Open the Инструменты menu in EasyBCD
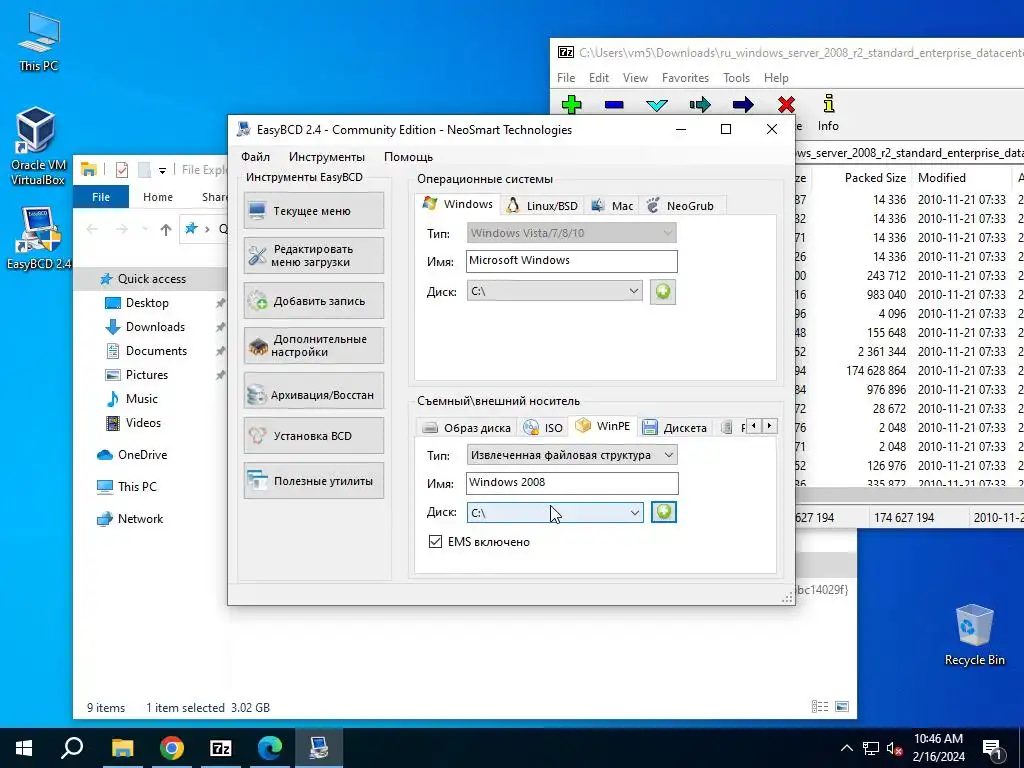Image resolution: width=1024 pixels, height=768 pixels. 327,157
